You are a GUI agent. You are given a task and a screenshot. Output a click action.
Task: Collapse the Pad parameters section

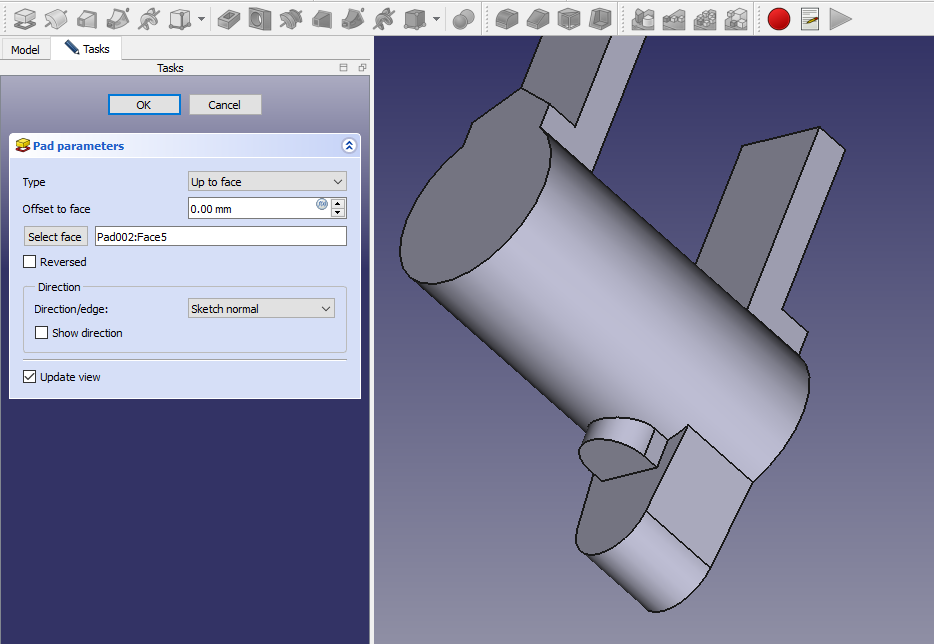point(348,146)
